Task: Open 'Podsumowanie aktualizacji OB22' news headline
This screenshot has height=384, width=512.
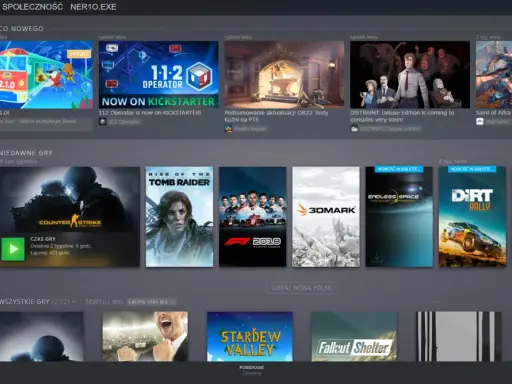Action: point(276,116)
